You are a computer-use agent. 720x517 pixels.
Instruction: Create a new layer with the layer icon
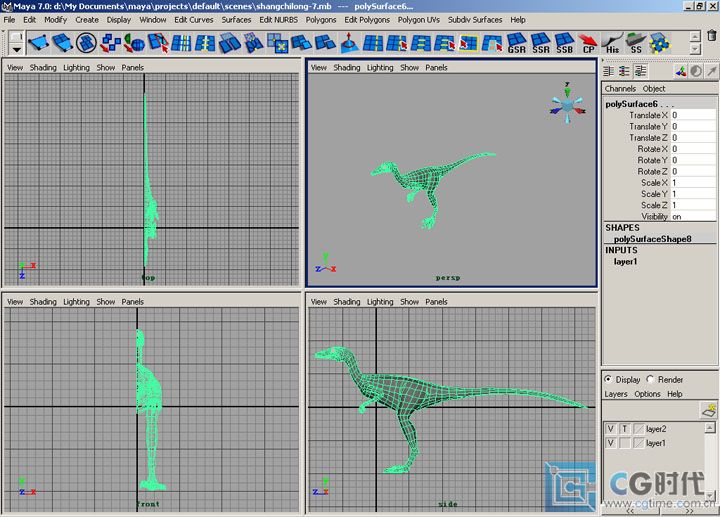[709, 410]
